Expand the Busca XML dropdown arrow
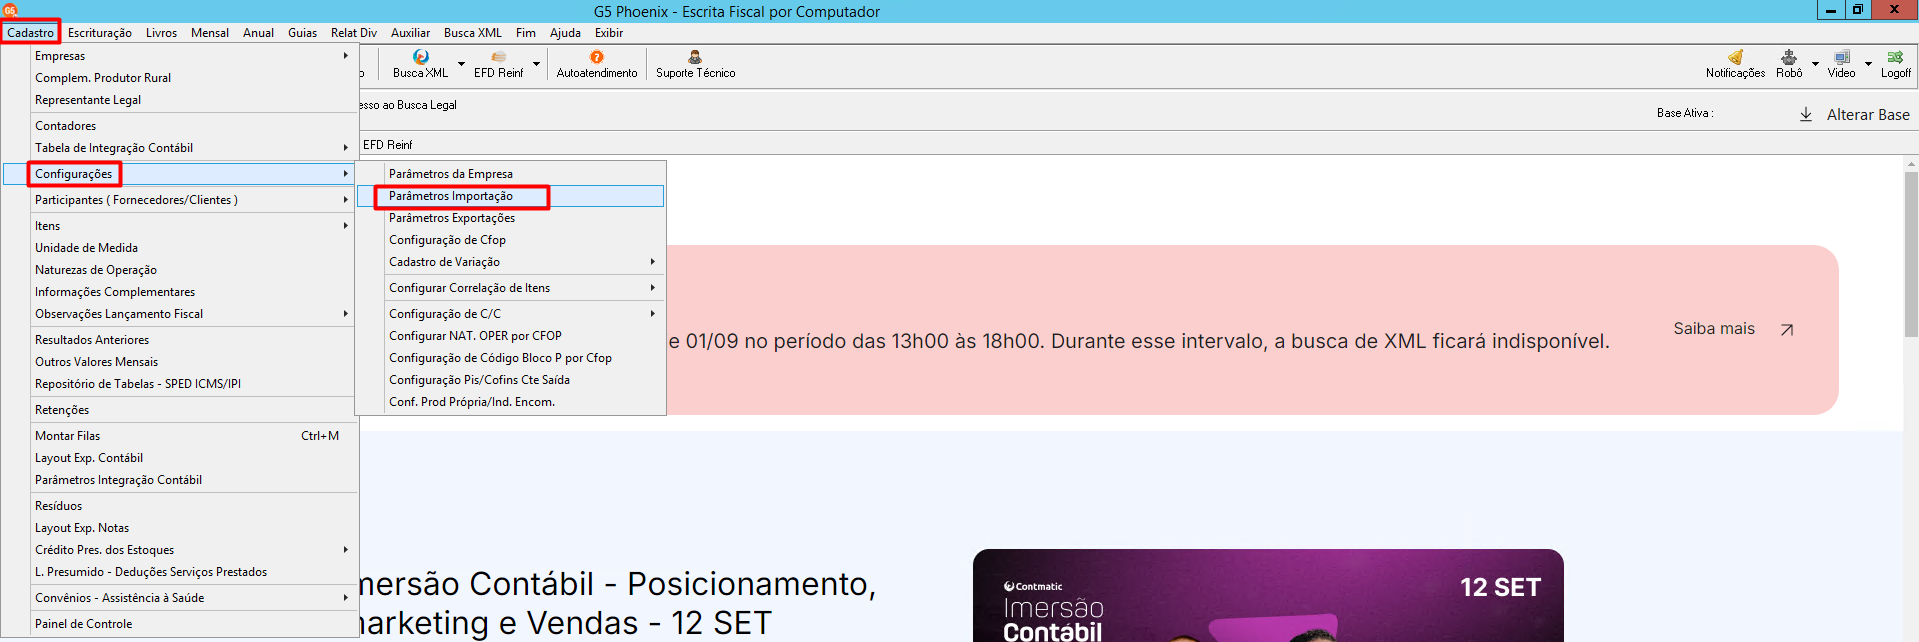Viewport: 1919px width, 642px height. (461, 63)
